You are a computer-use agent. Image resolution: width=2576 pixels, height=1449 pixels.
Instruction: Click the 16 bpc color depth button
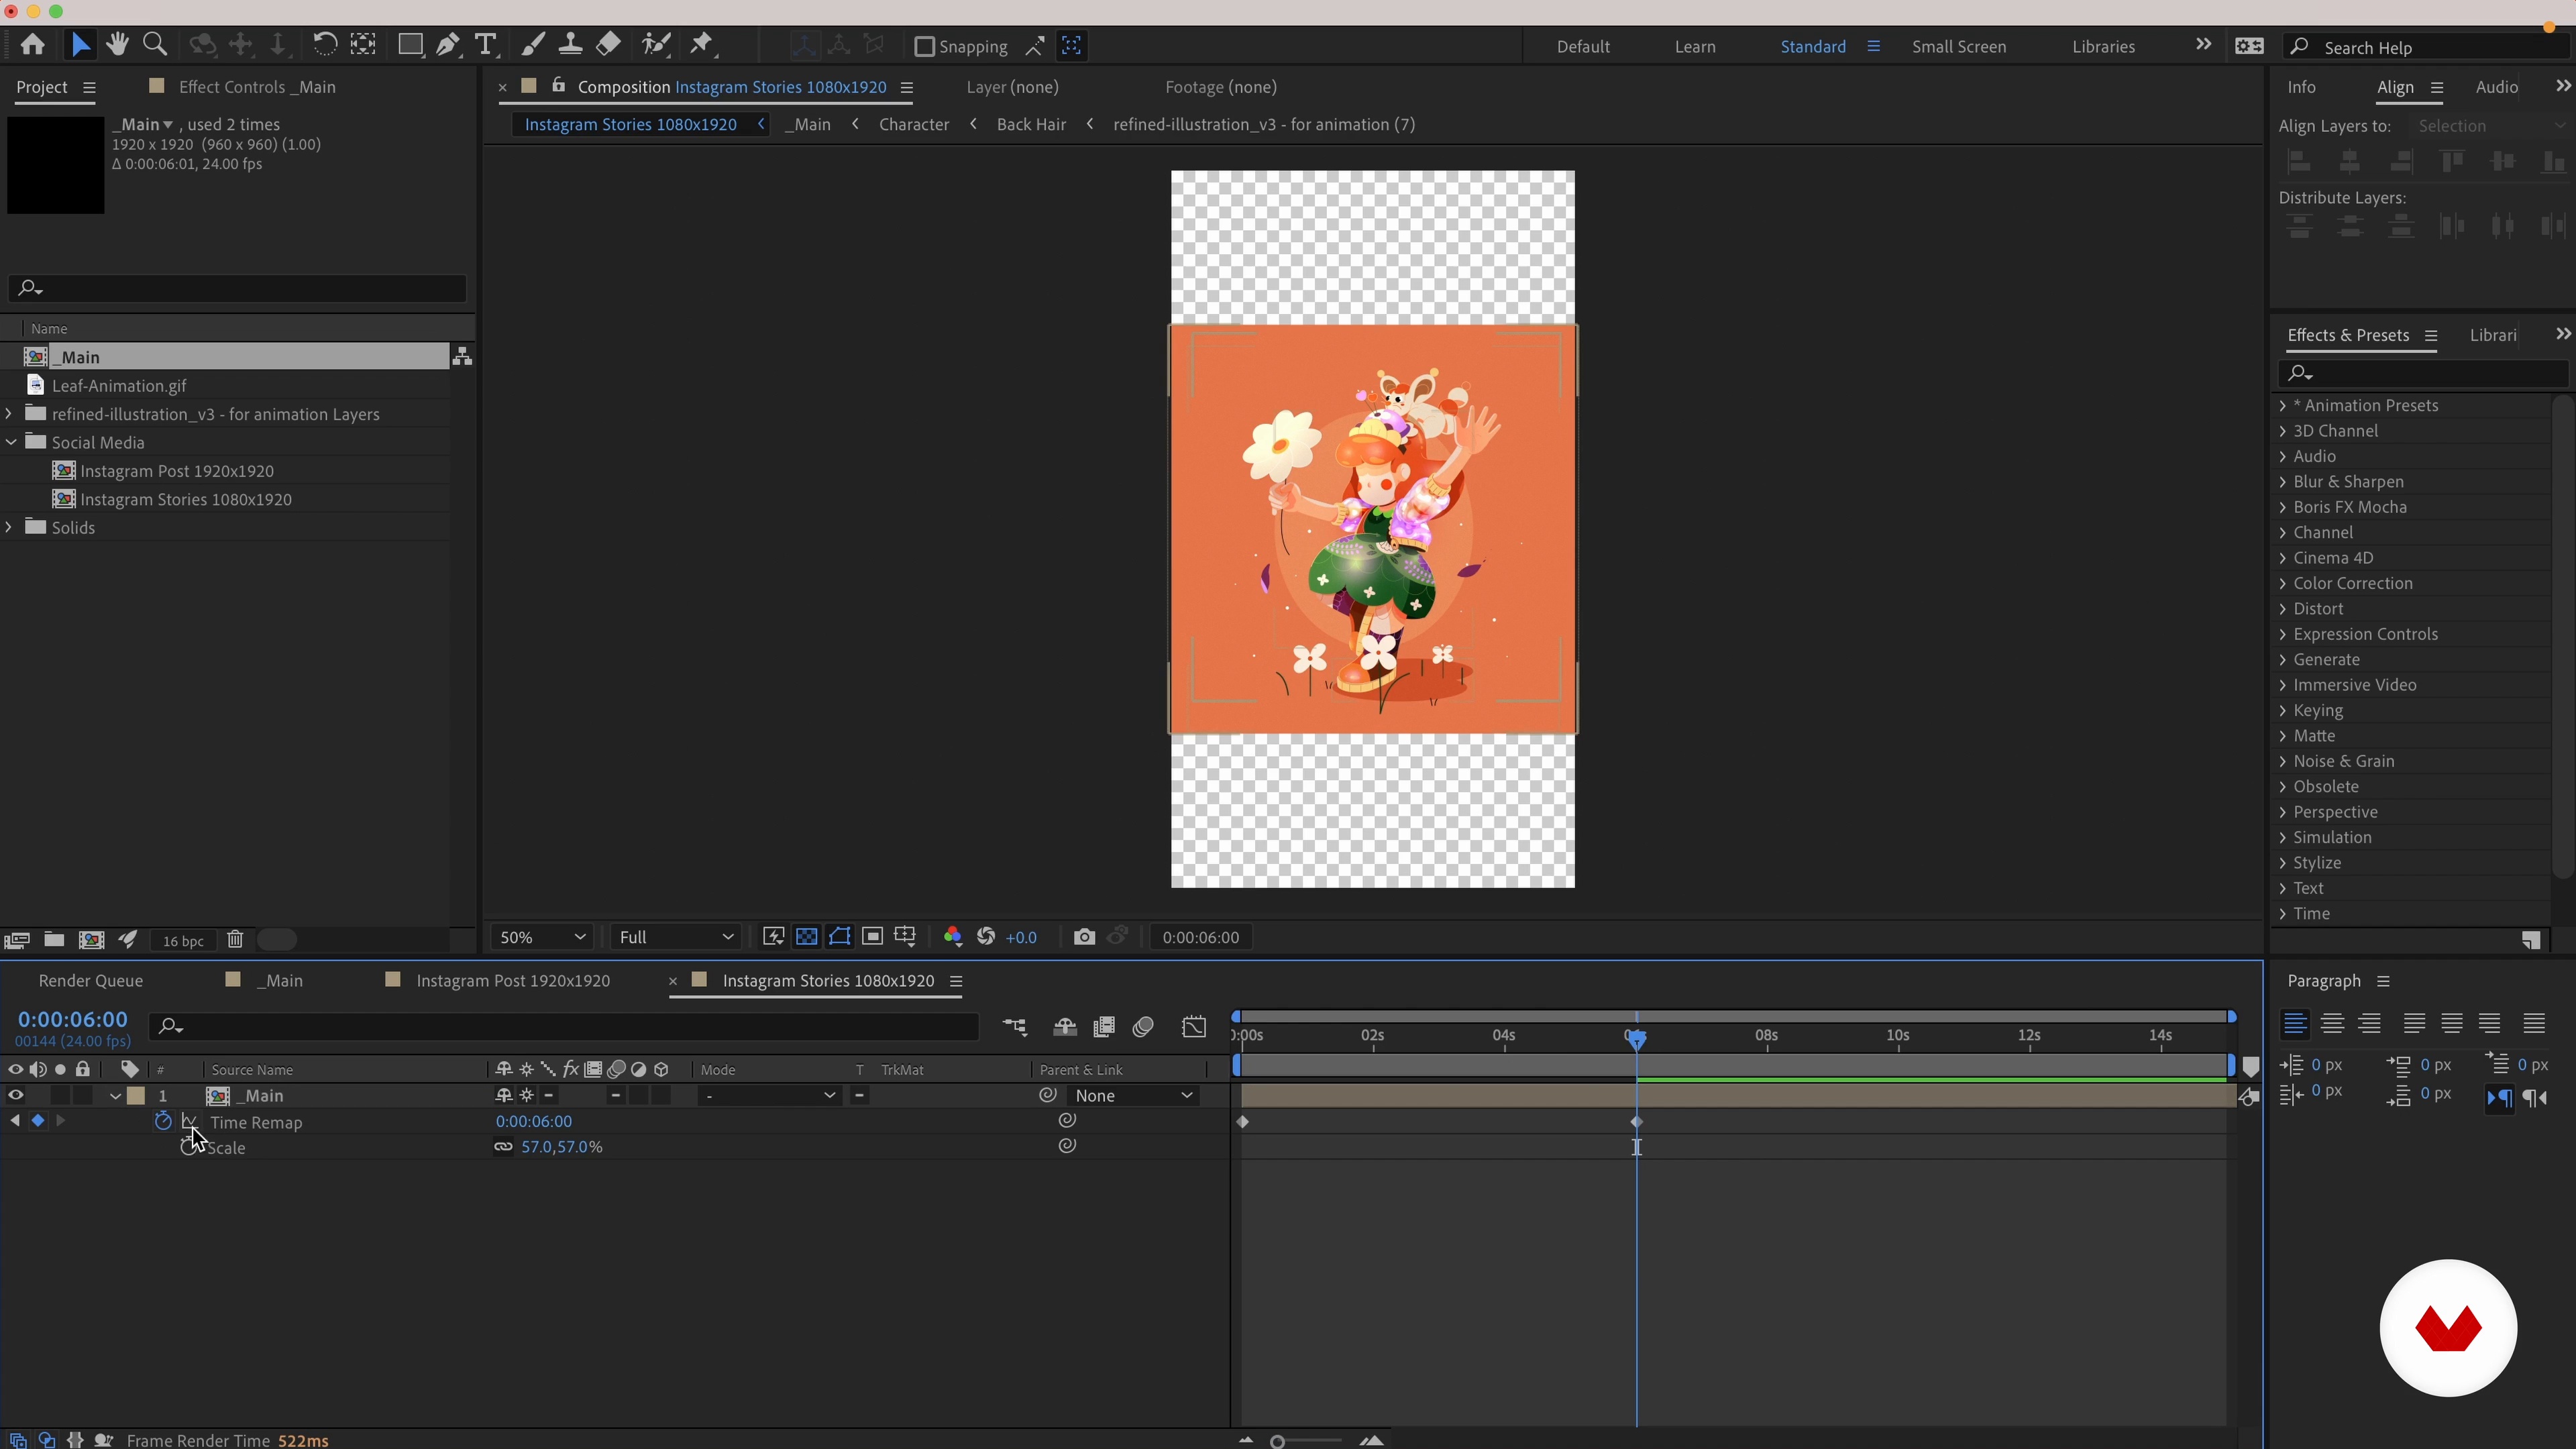click(183, 941)
